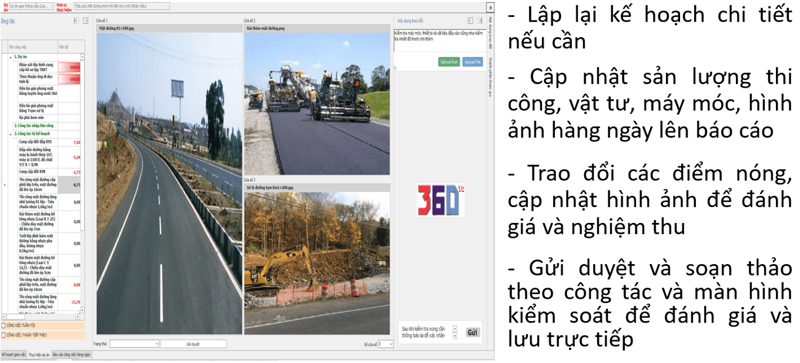
Task: Switch to the 'Thực hiện dự án' tab
Action: coord(39,354)
